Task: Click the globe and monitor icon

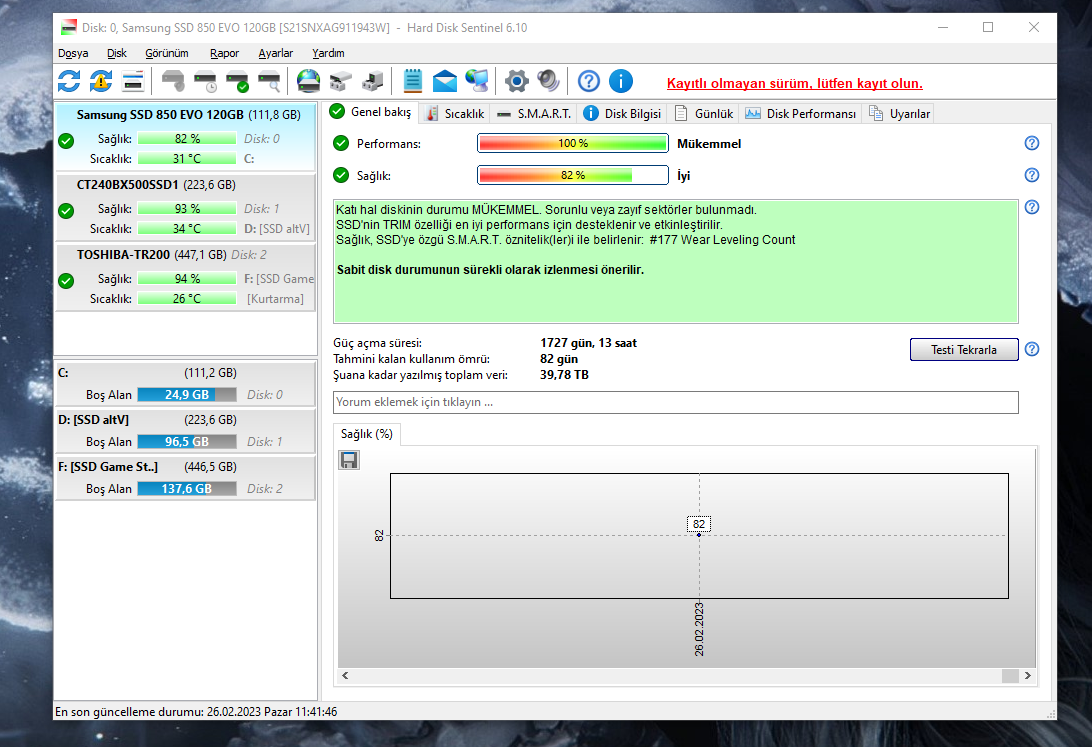Action: 477,81
